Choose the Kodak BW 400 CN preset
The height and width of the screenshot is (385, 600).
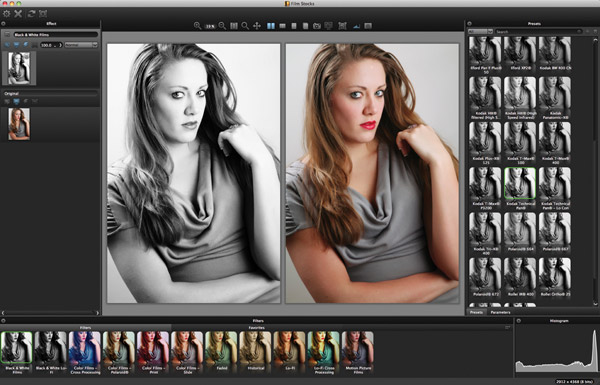tap(555, 53)
